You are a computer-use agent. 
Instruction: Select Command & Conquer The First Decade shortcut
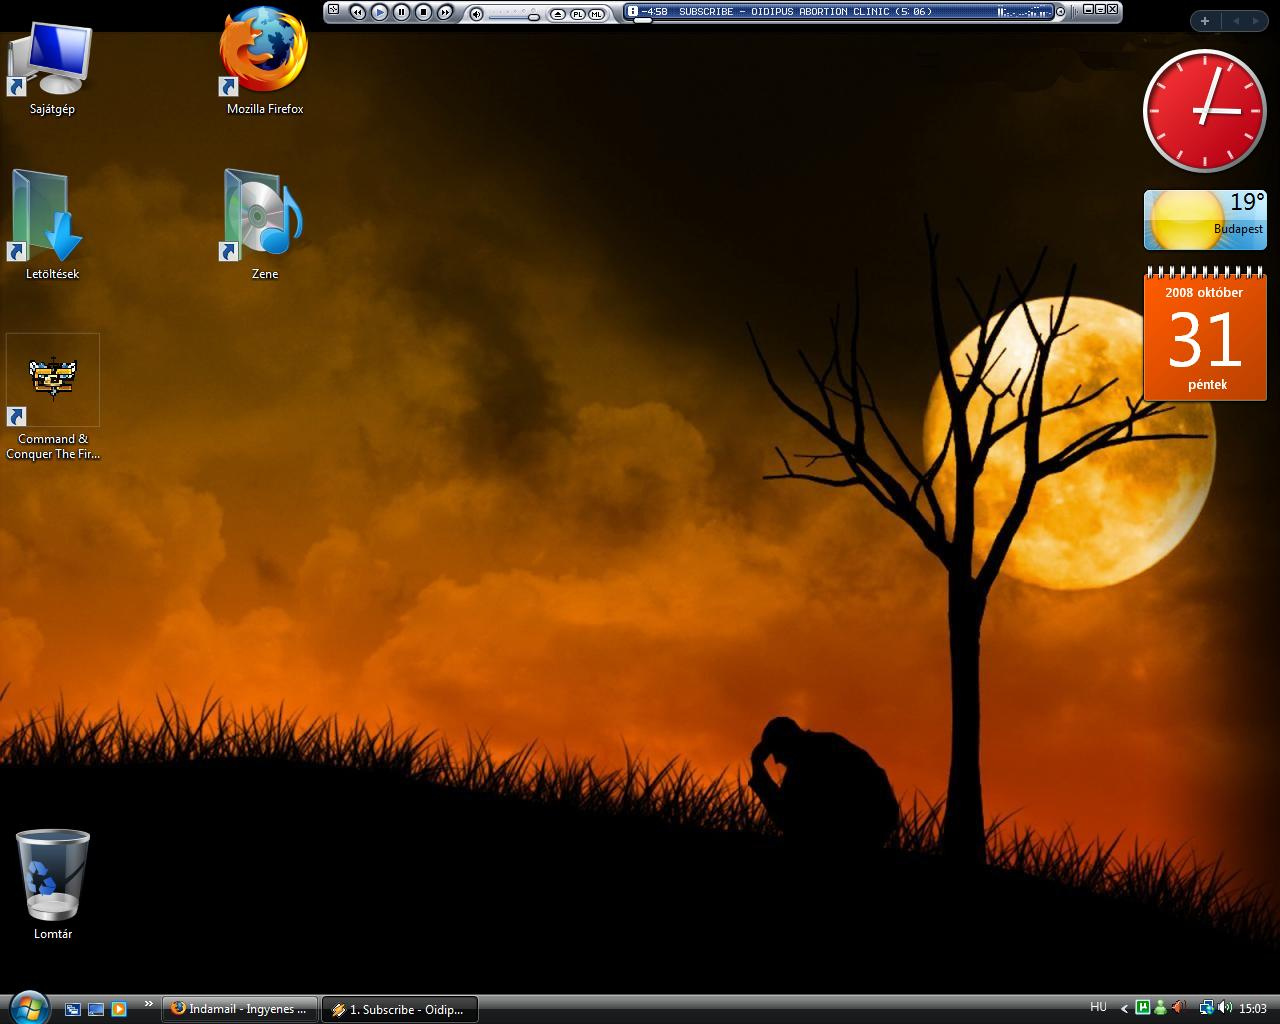click(53, 397)
